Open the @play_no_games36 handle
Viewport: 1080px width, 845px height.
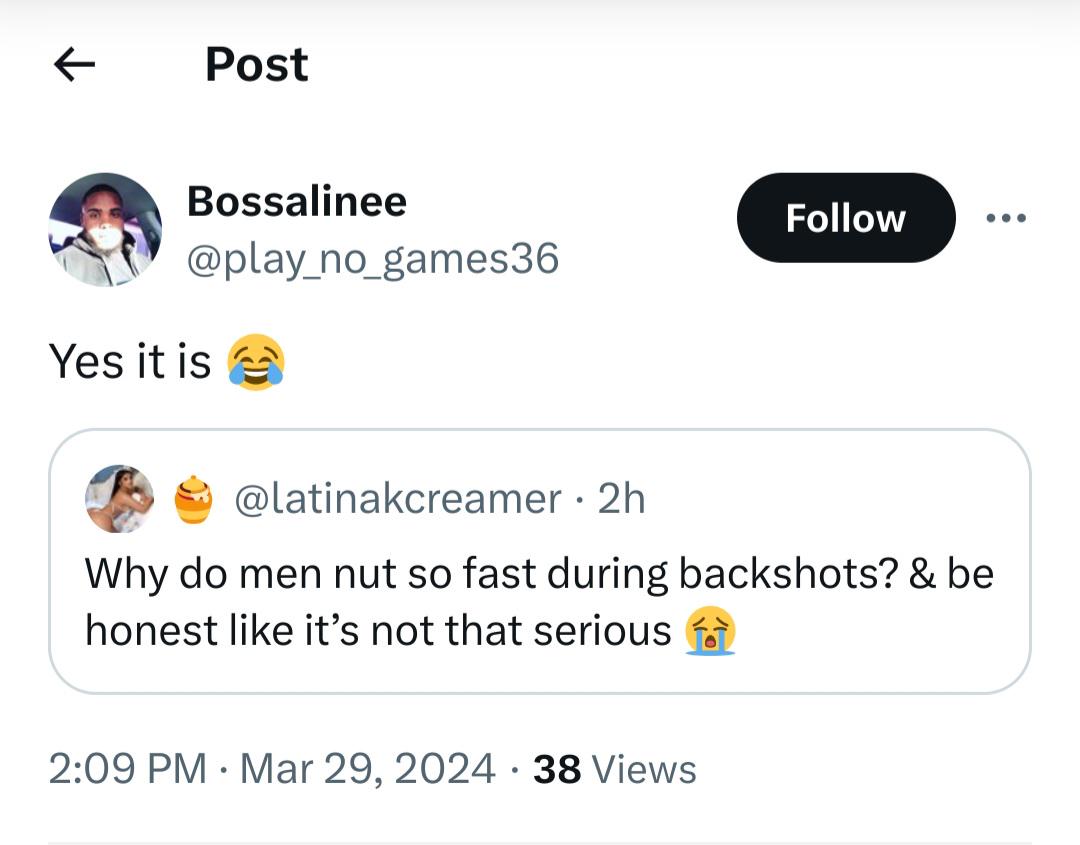(x=373, y=259)
